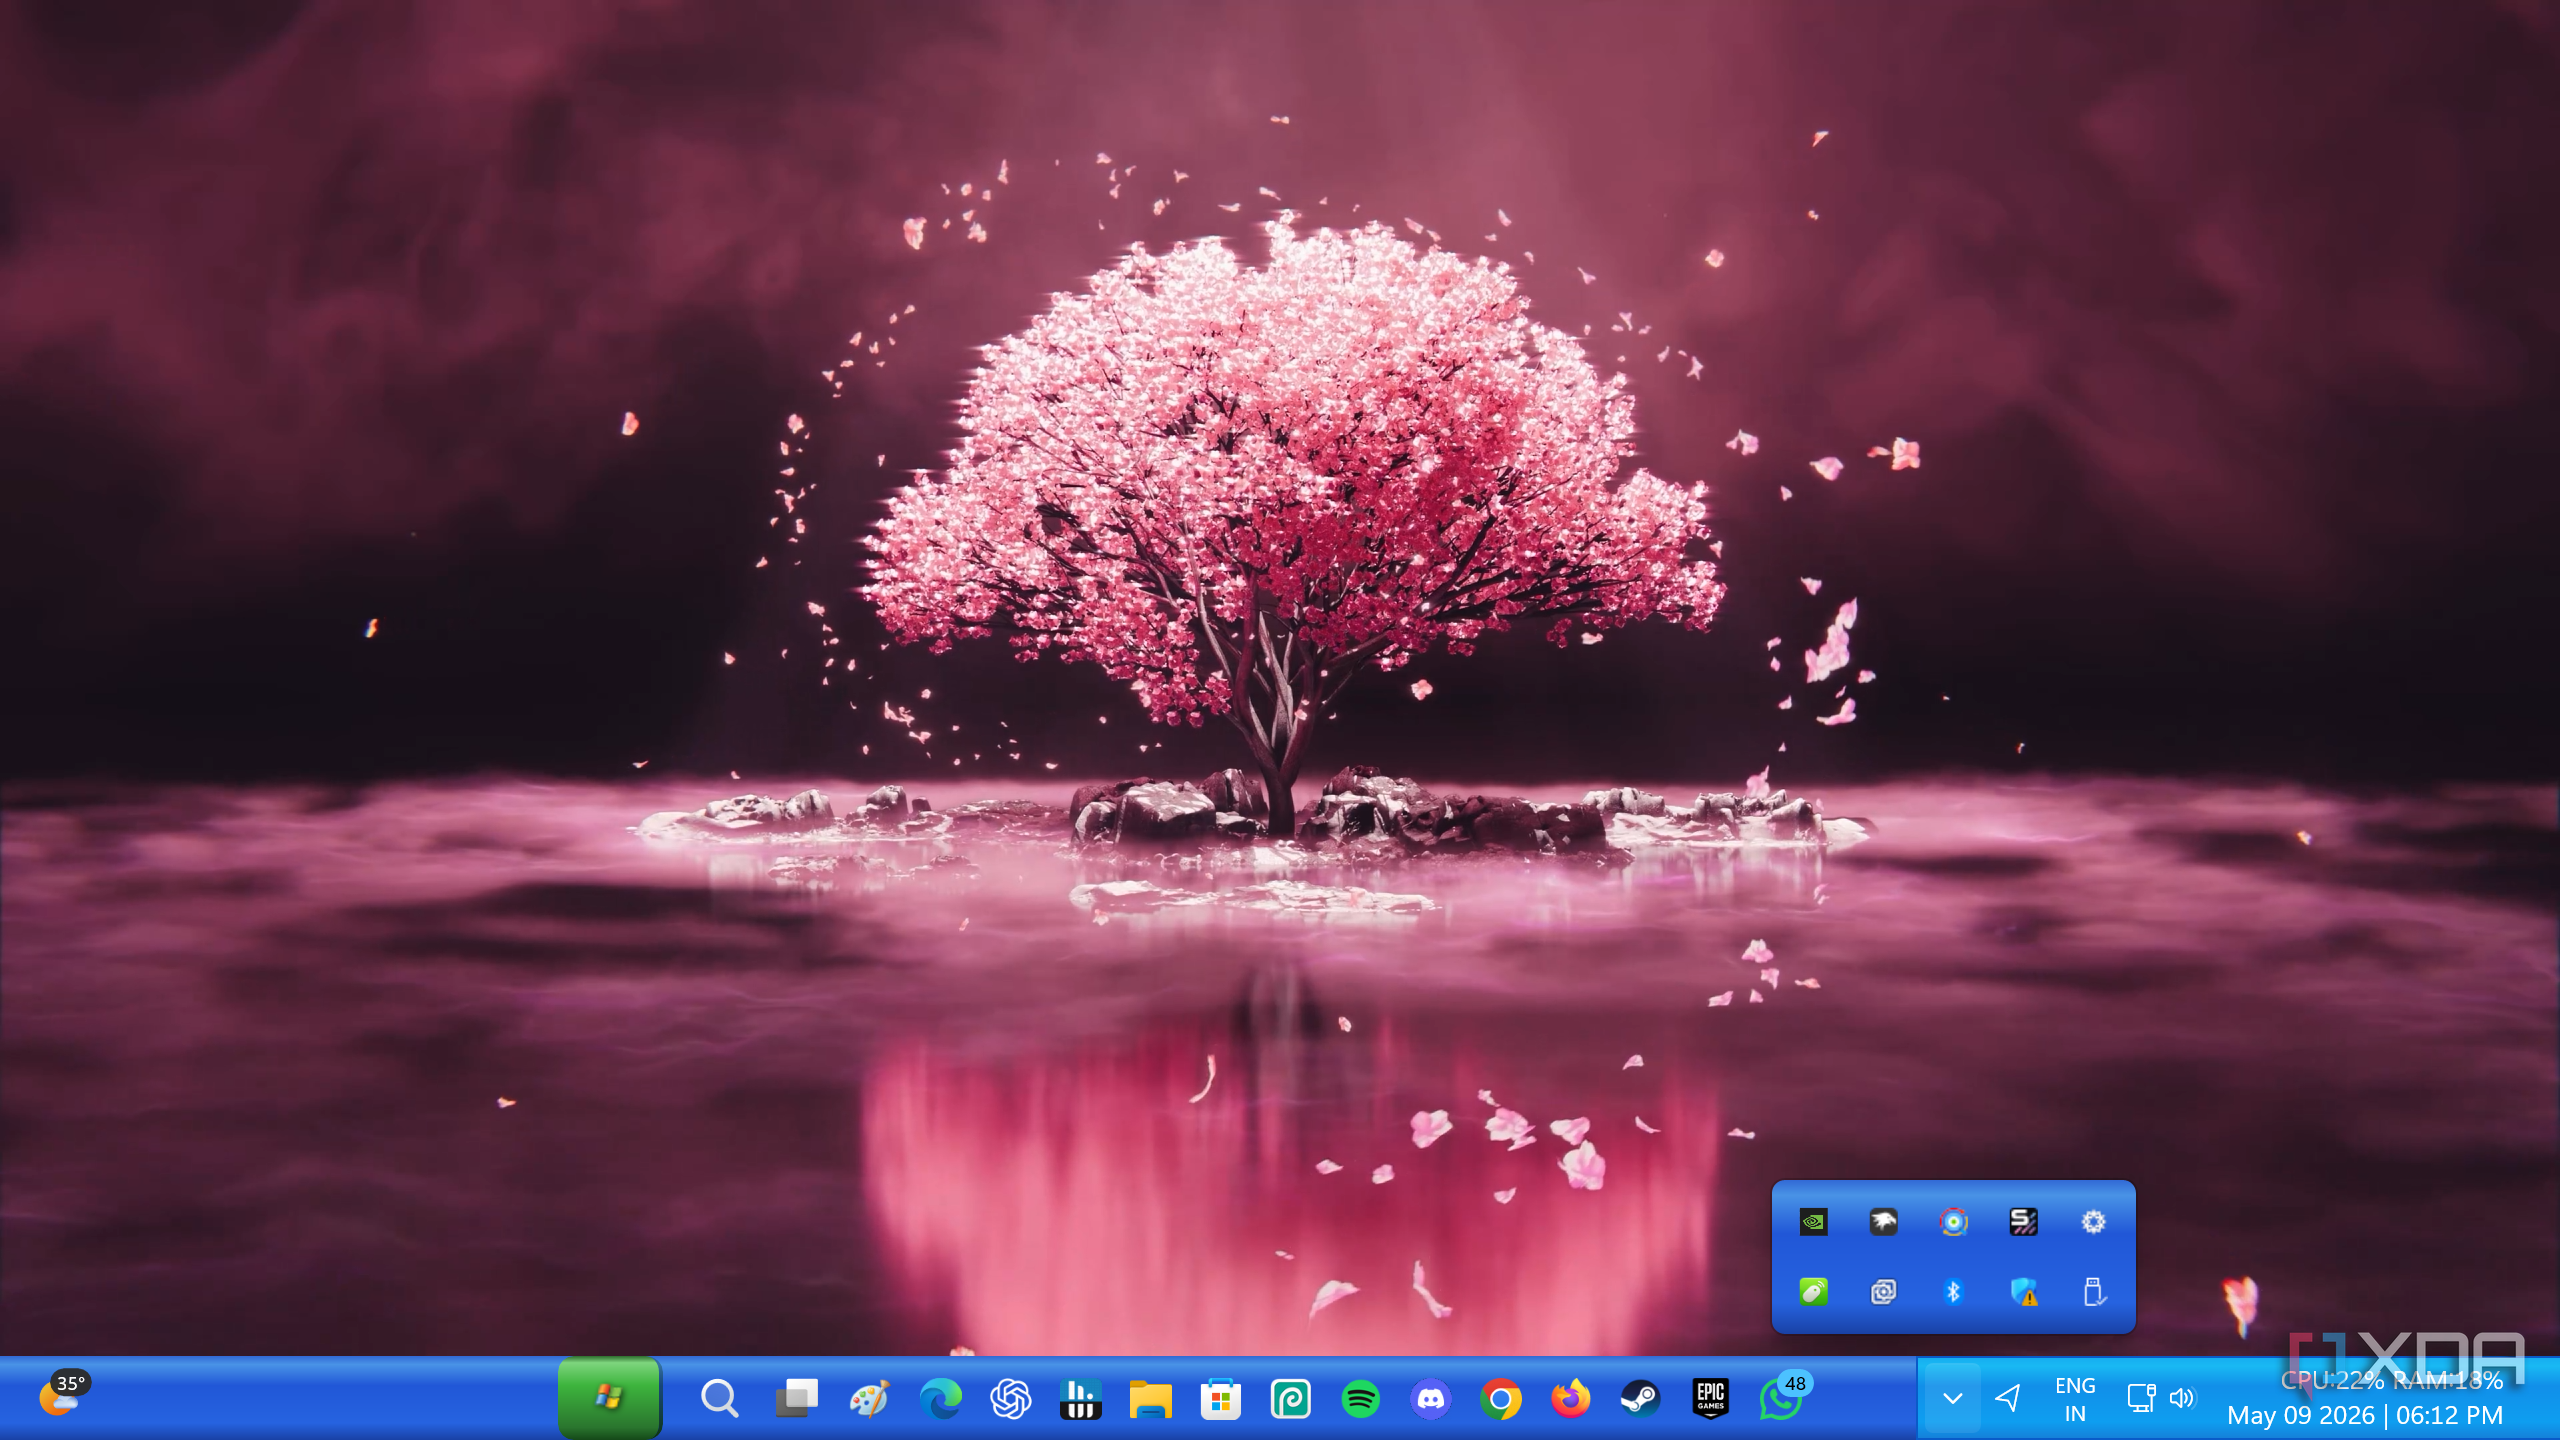Open Task View on taskbar
Image resolution: width=2560 pixels, height=1440 pixels.
[x=797, y=1398]
